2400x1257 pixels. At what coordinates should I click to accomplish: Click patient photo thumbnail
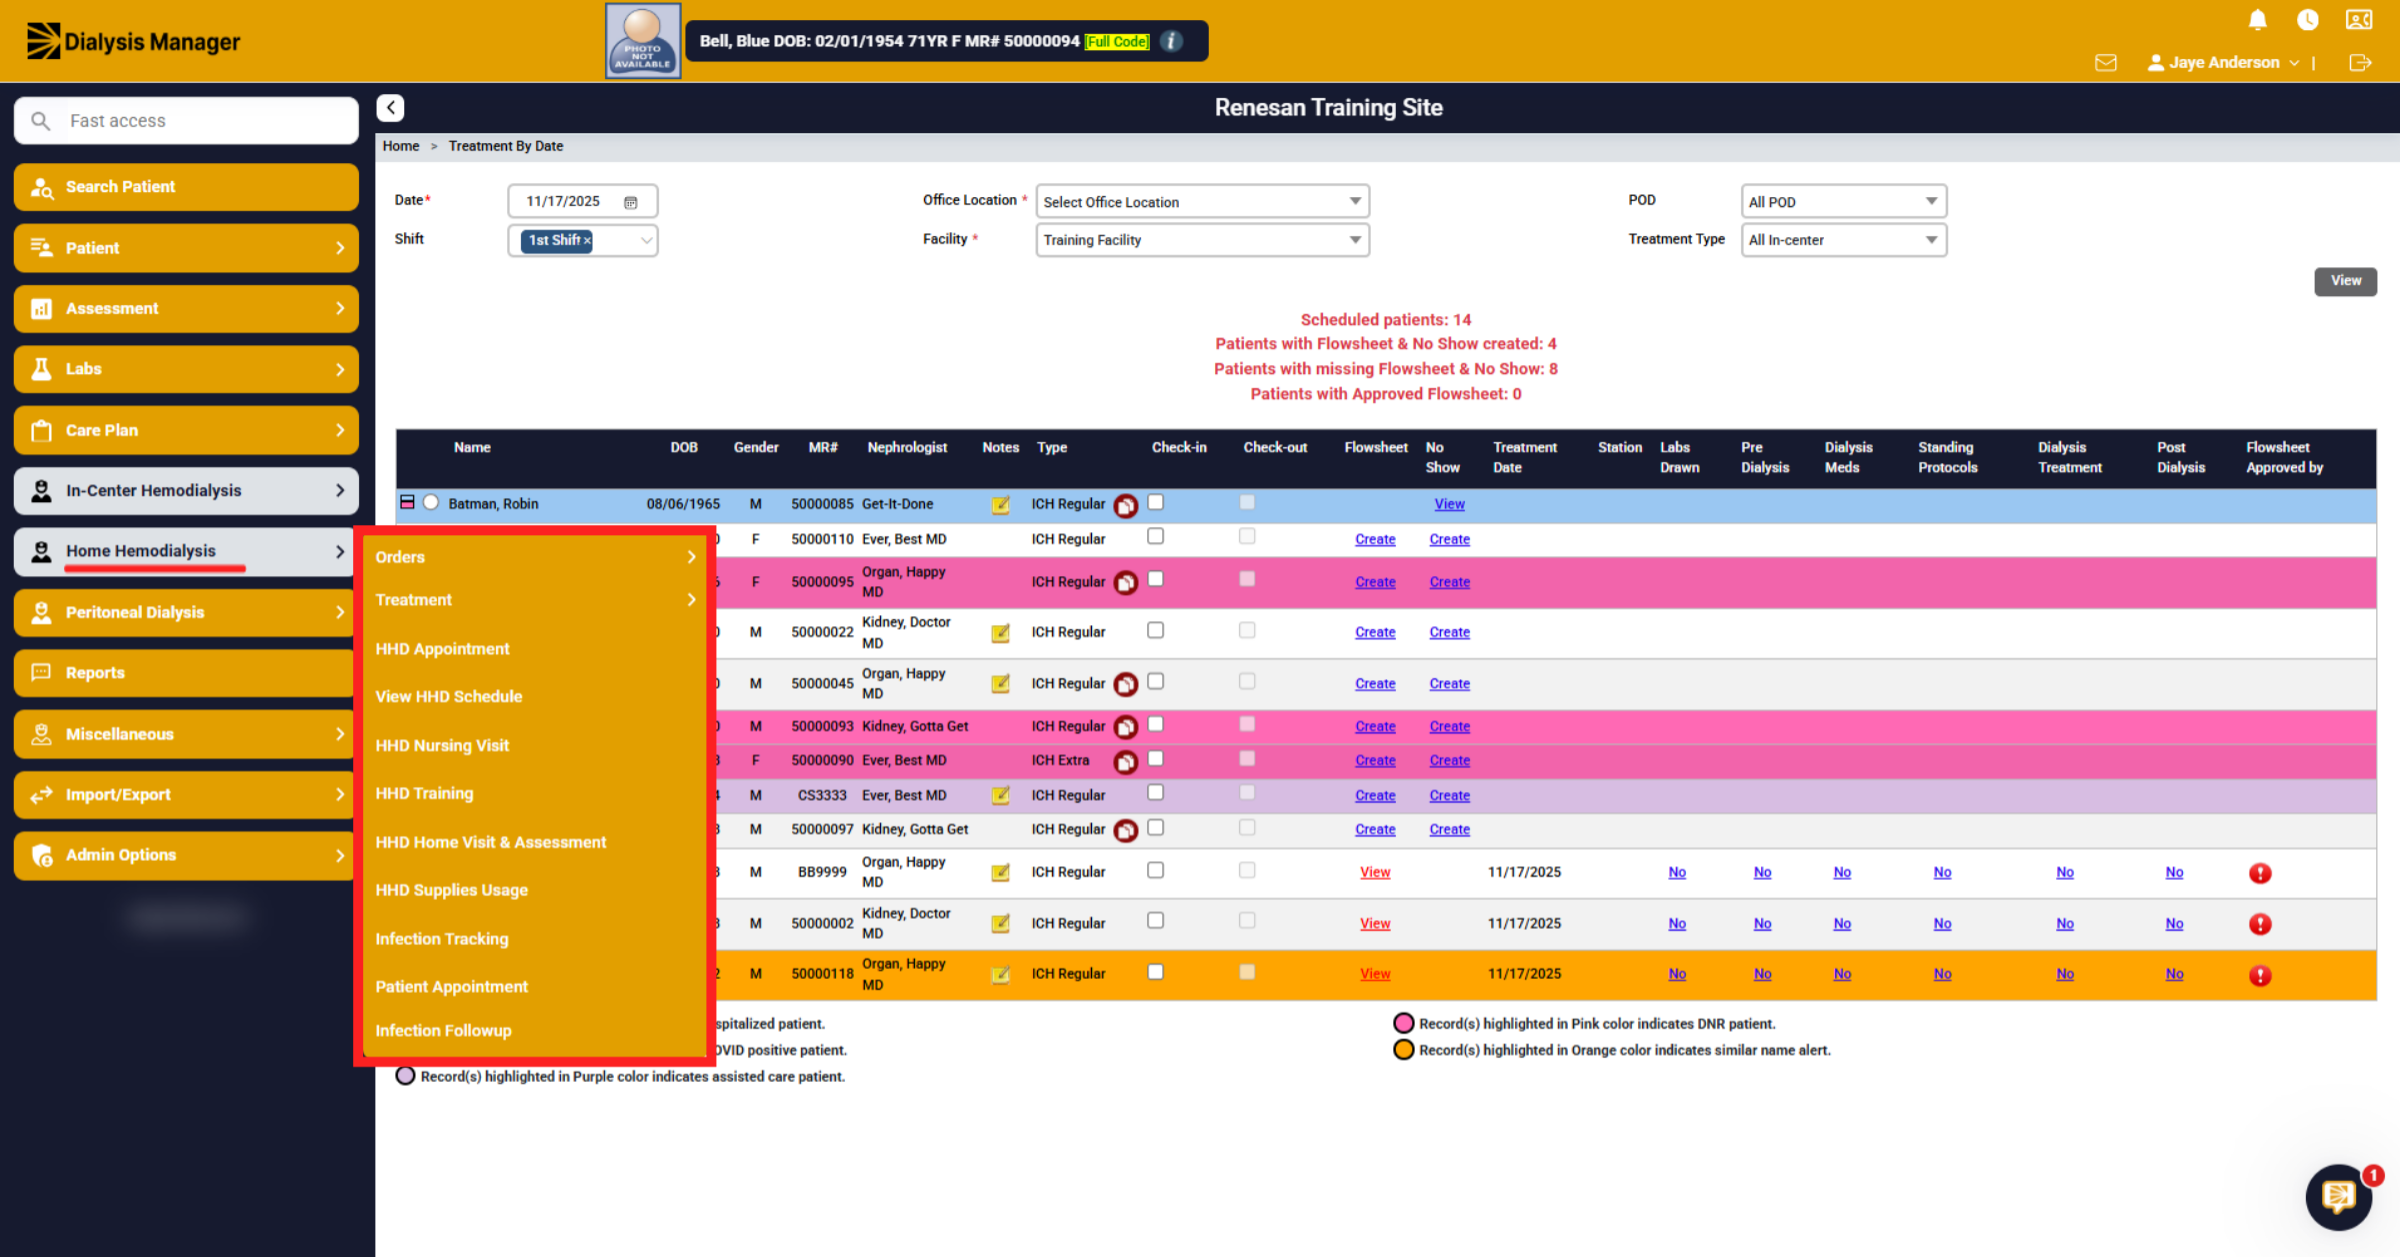tap(643, 41)
